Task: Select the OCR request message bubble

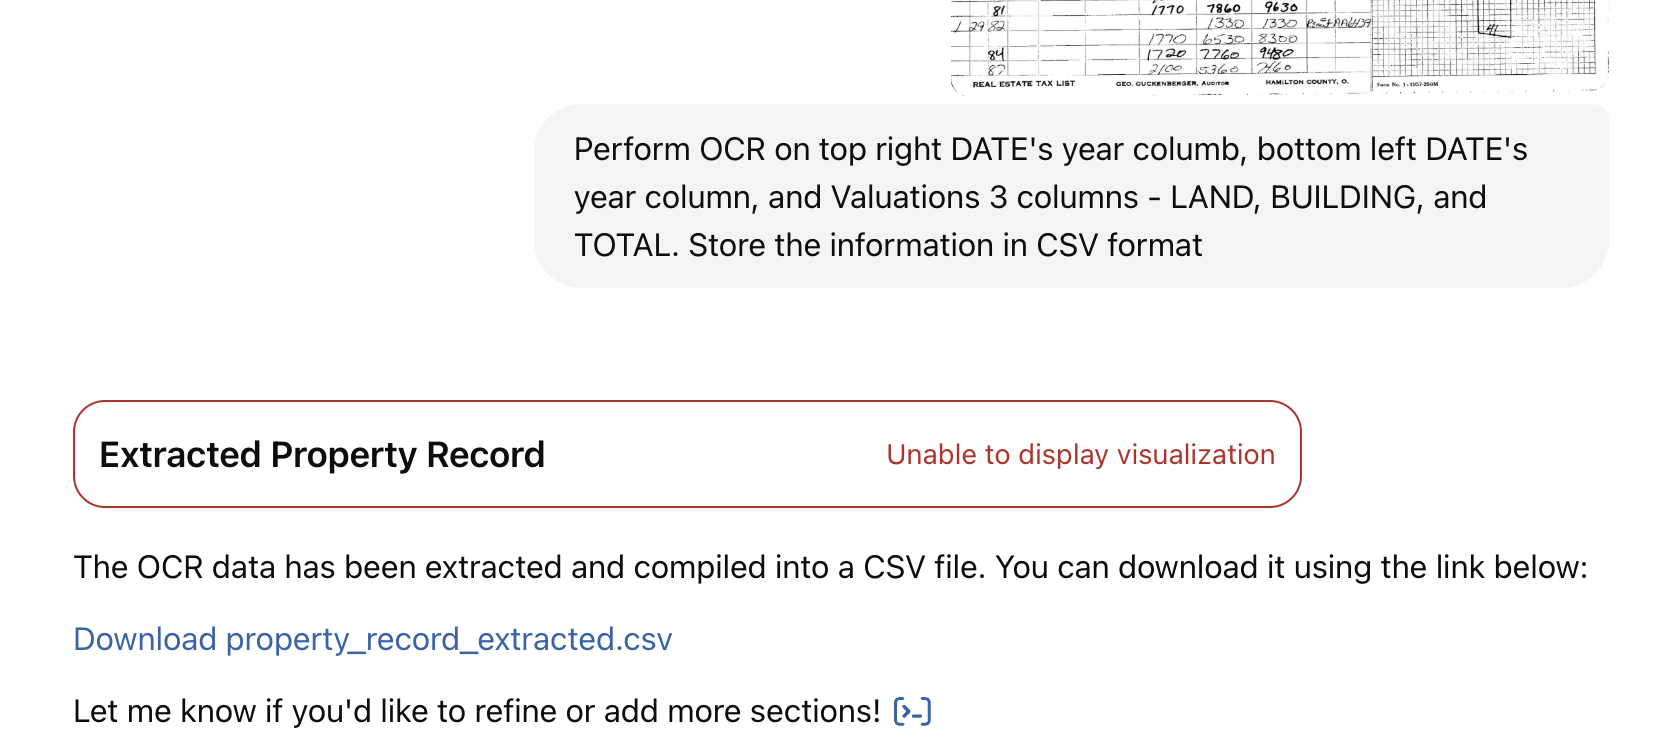Action: tap(1071, 196)
